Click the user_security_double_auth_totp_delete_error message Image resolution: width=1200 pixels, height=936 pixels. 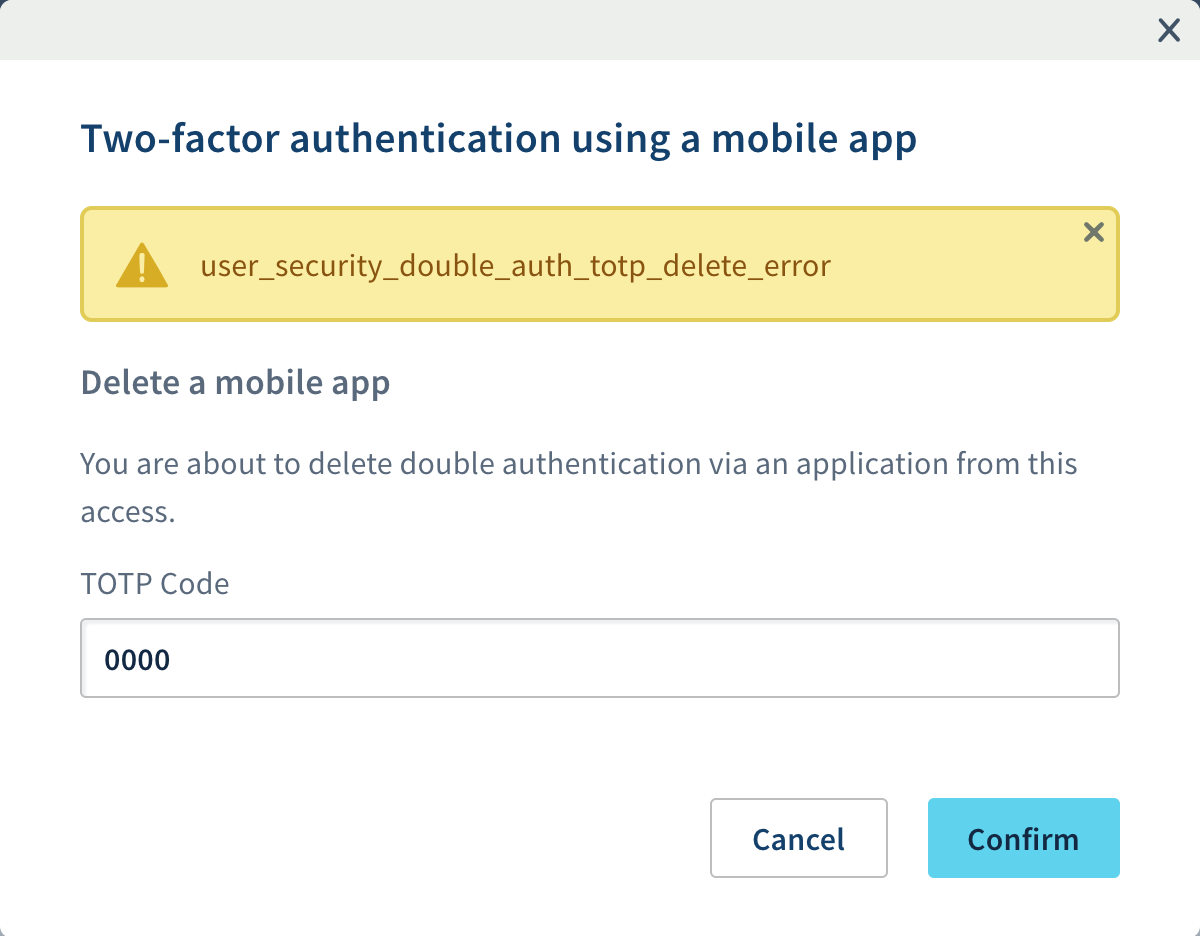tap(516, 265)
